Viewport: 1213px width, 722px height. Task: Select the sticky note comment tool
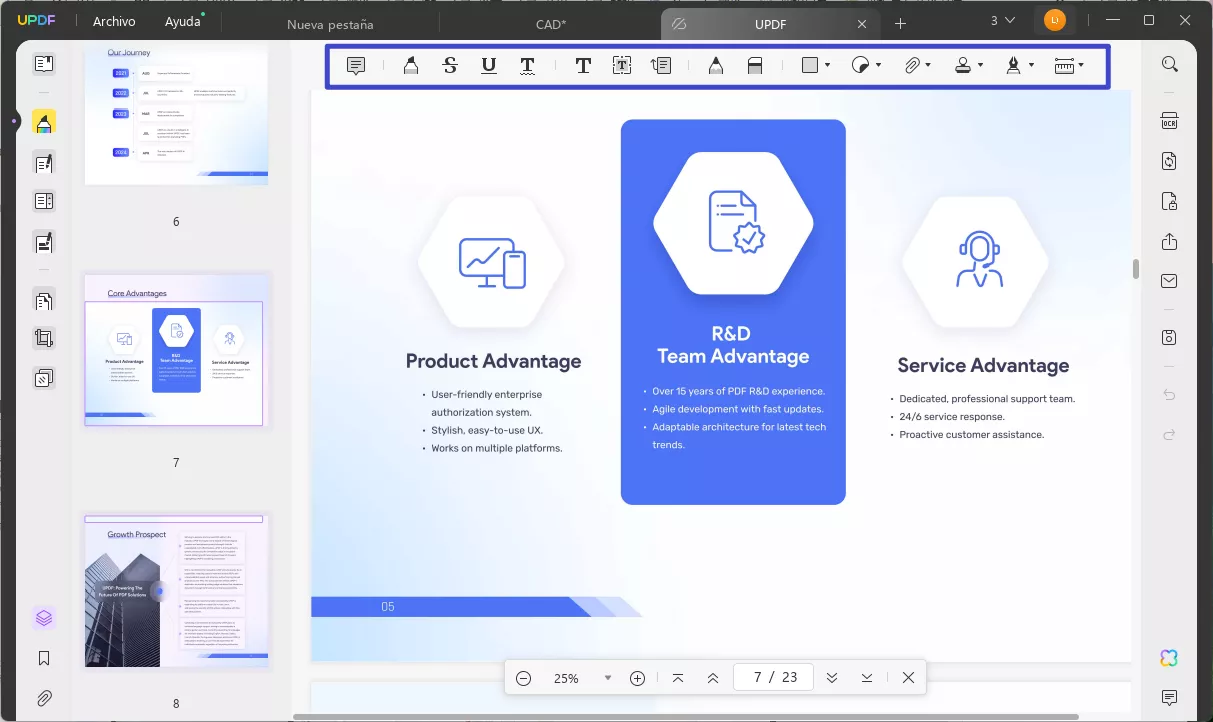355,66
